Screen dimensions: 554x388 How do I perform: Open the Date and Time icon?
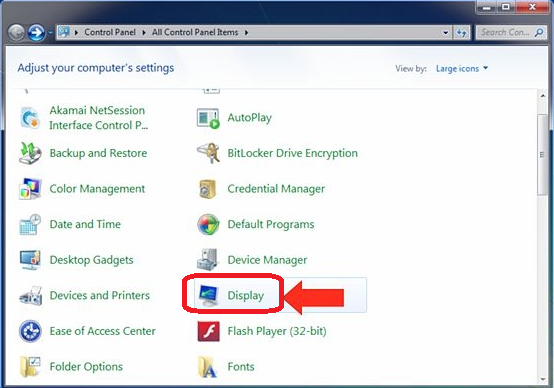pos(30,224)
